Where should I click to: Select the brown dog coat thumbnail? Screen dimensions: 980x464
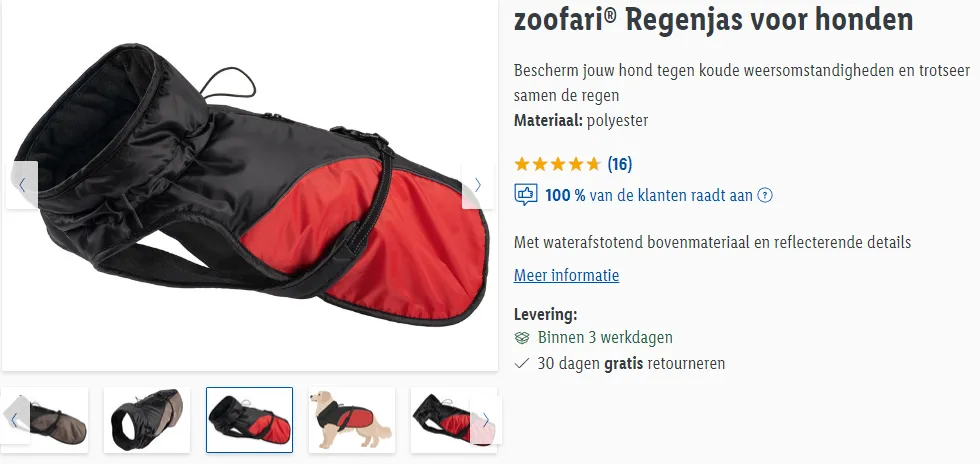coord(45,420)
